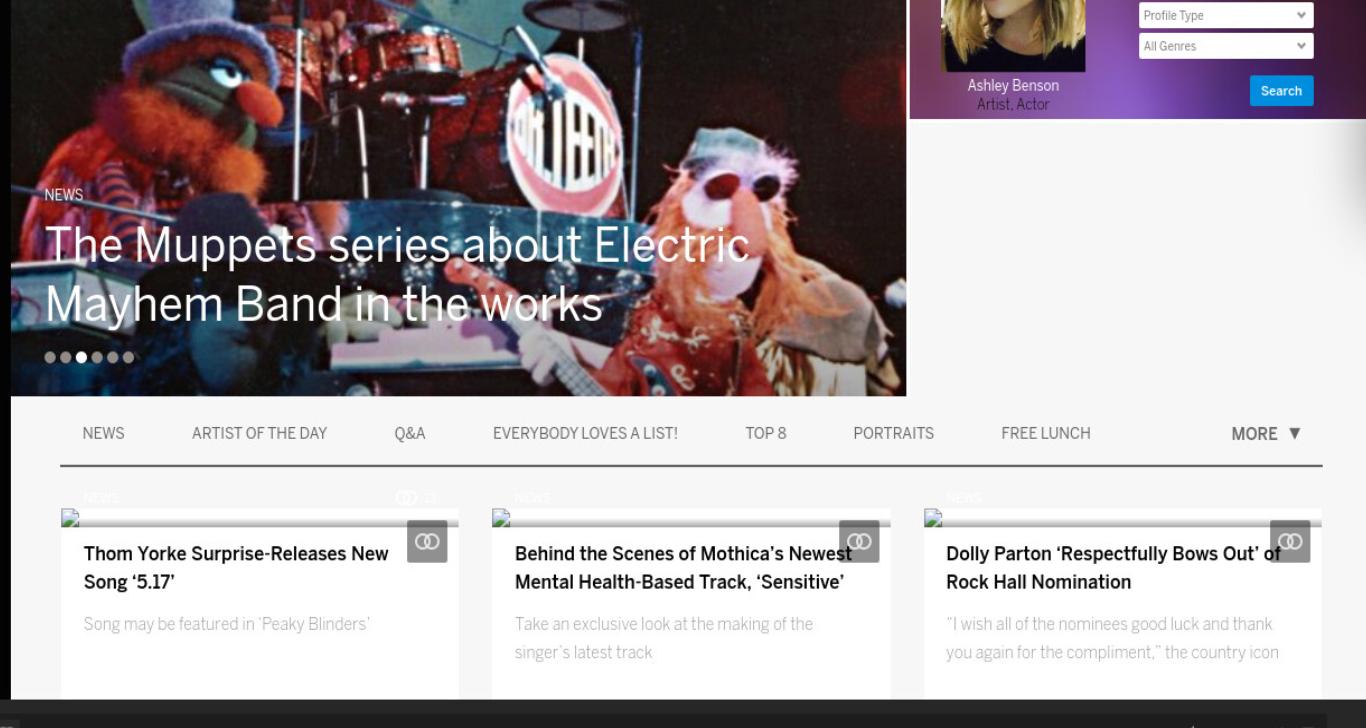Screen dimensions: 1366x728
Task: Open the Profile Type dropdown
Action: 1226,15
